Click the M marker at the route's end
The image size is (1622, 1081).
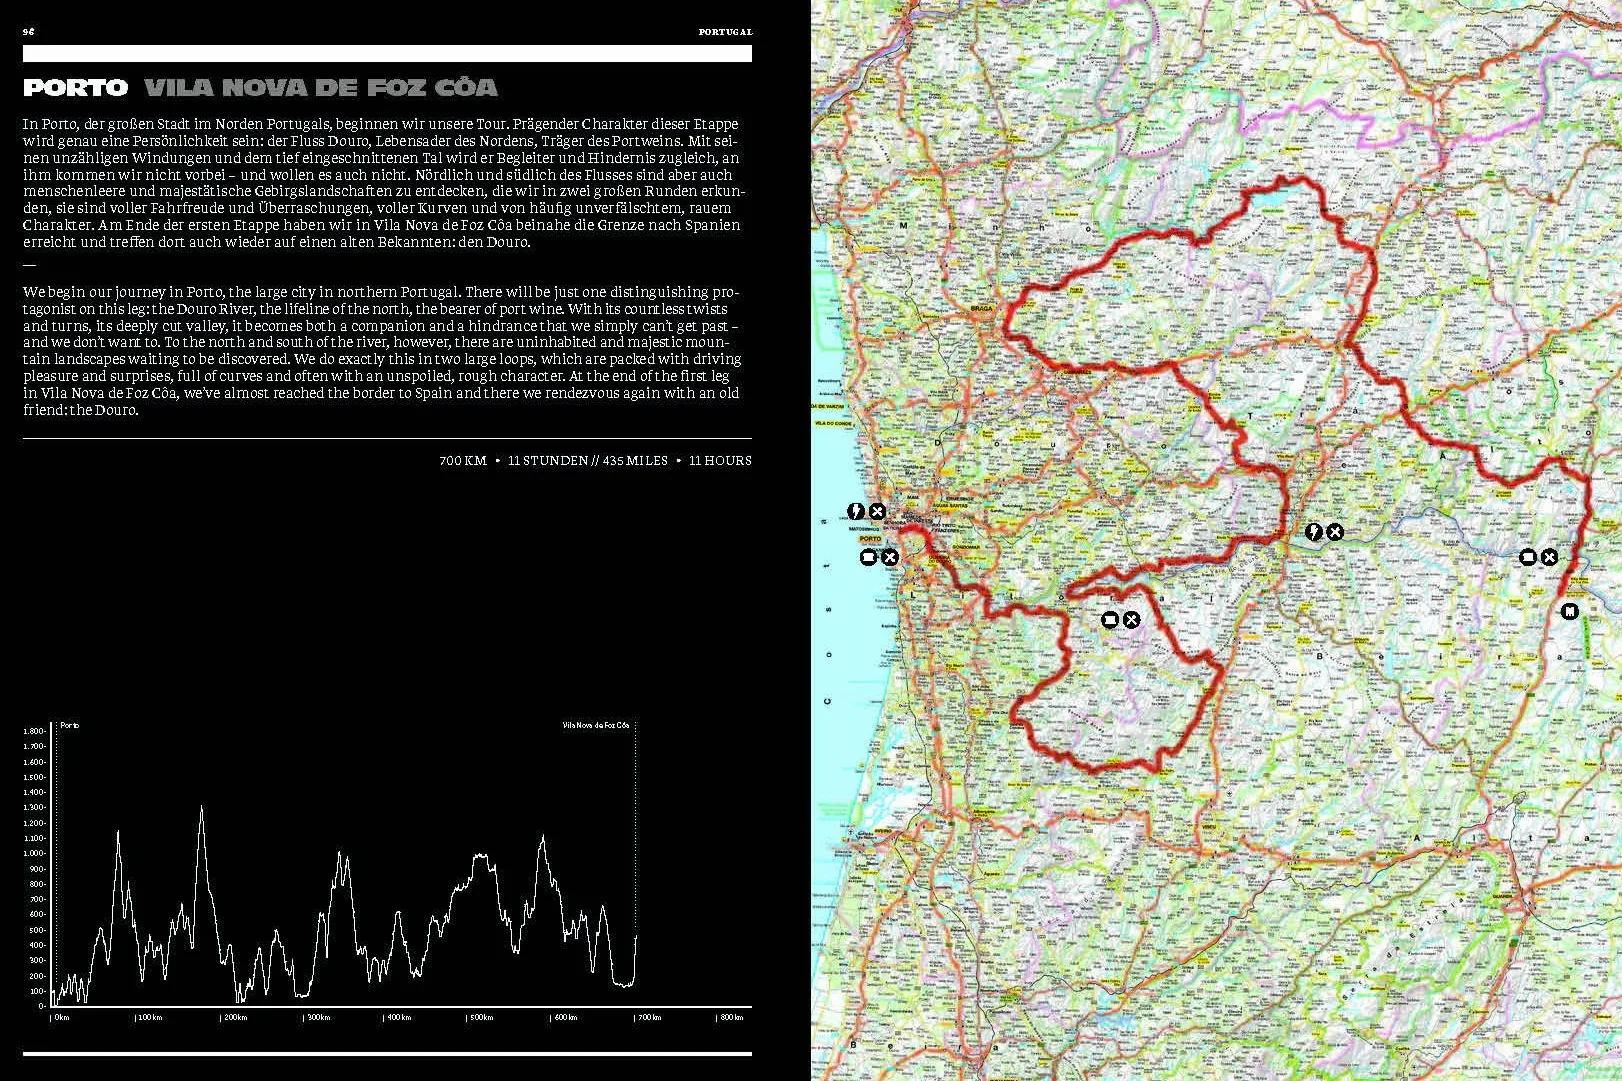tap(1570, 611)
